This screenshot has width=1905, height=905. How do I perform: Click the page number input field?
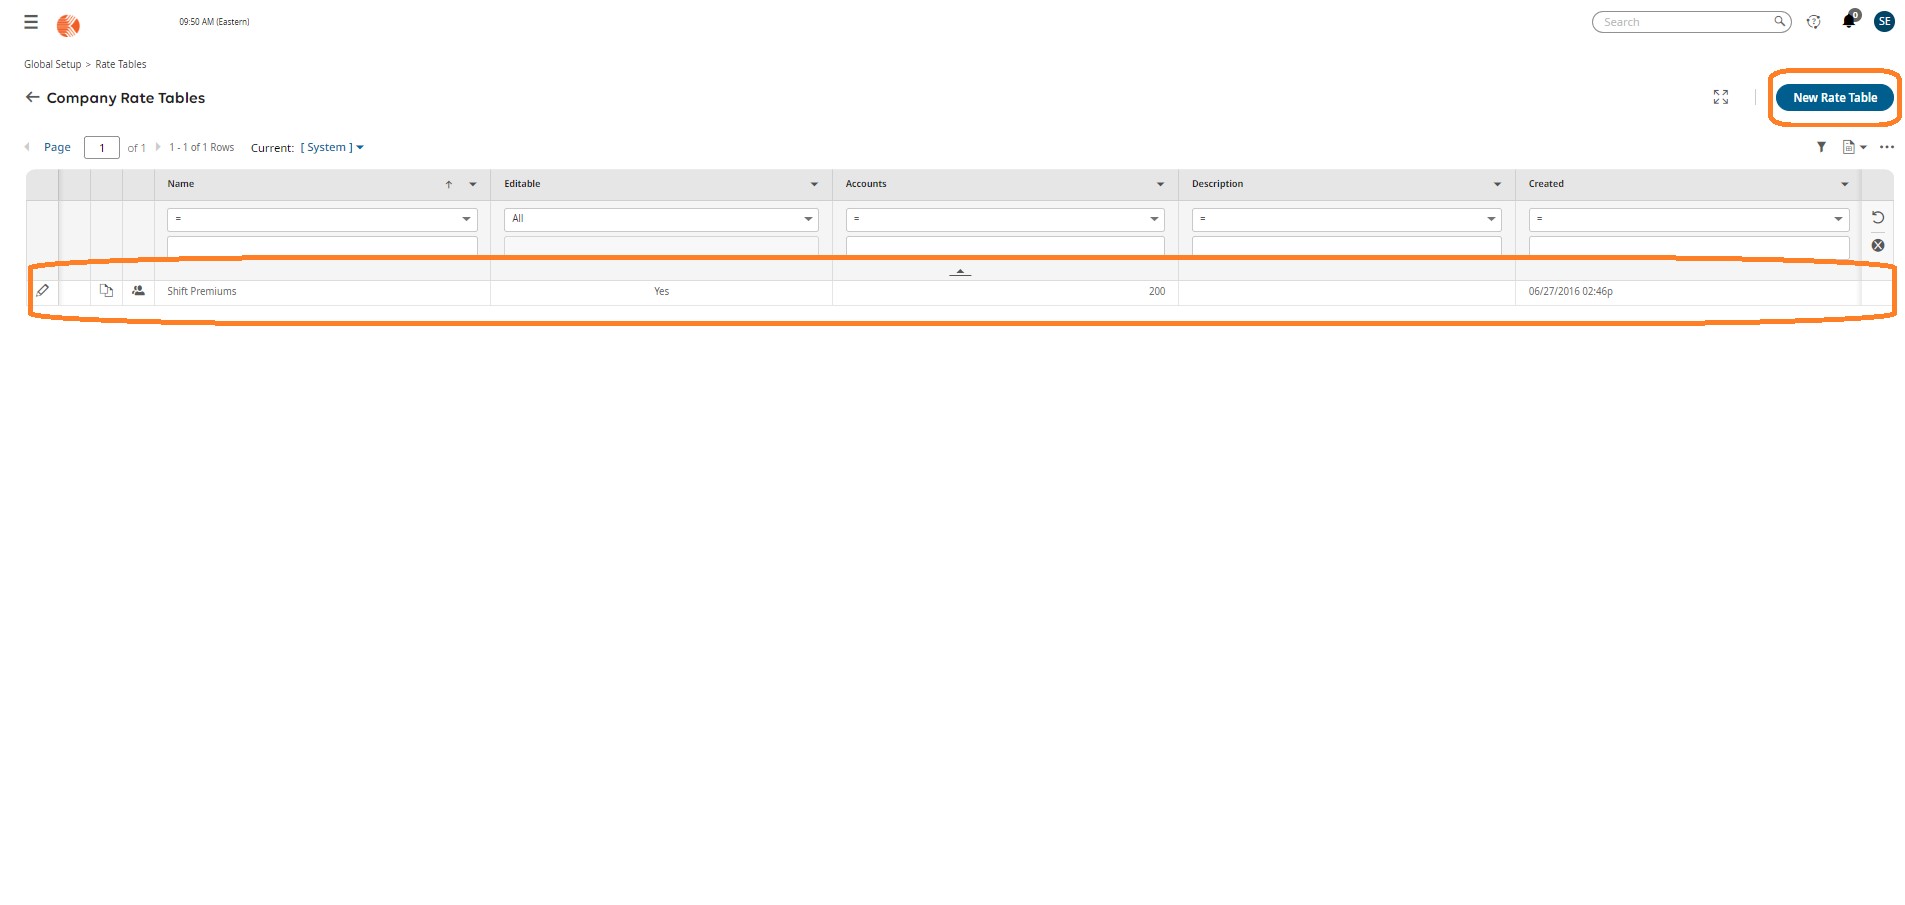[x=101, y=148]
